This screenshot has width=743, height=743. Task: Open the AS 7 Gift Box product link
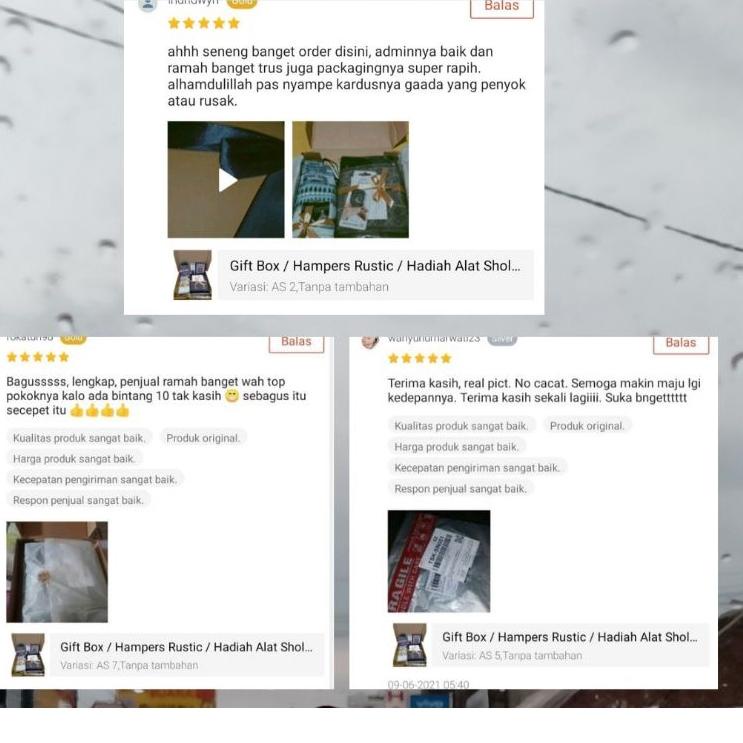click(187, 654)
